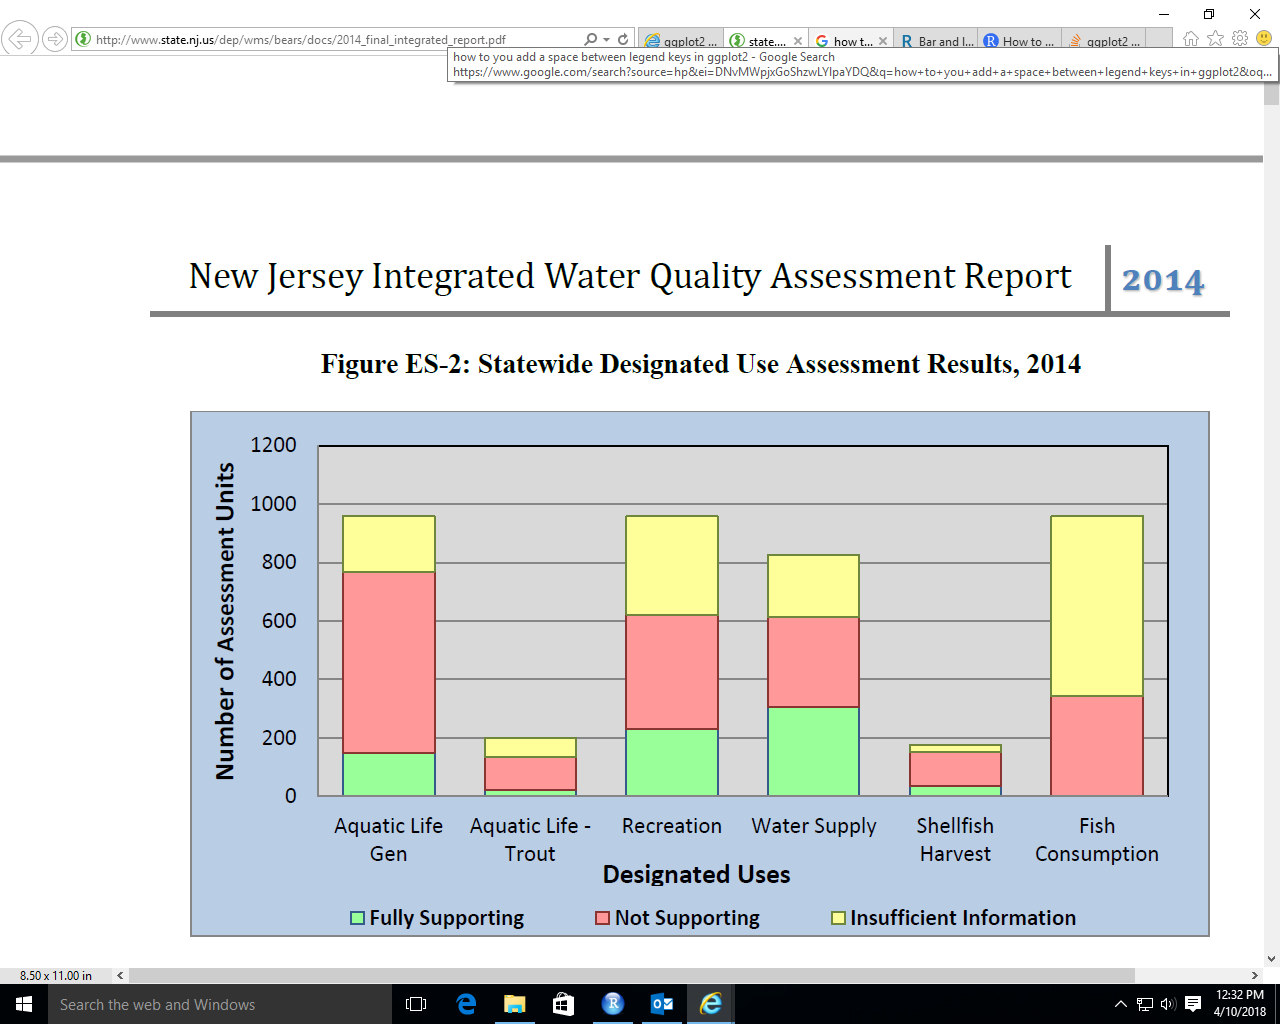Click the 'Recreation' axis label
Screen dimensions: 1280x1024
click(x=671, y=826)
